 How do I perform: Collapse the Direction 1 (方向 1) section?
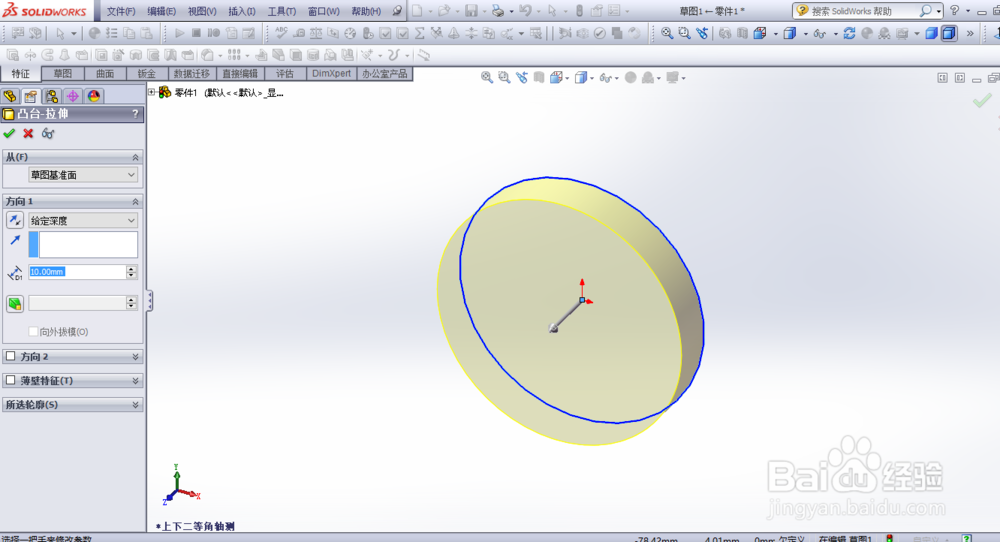point(135,201)
